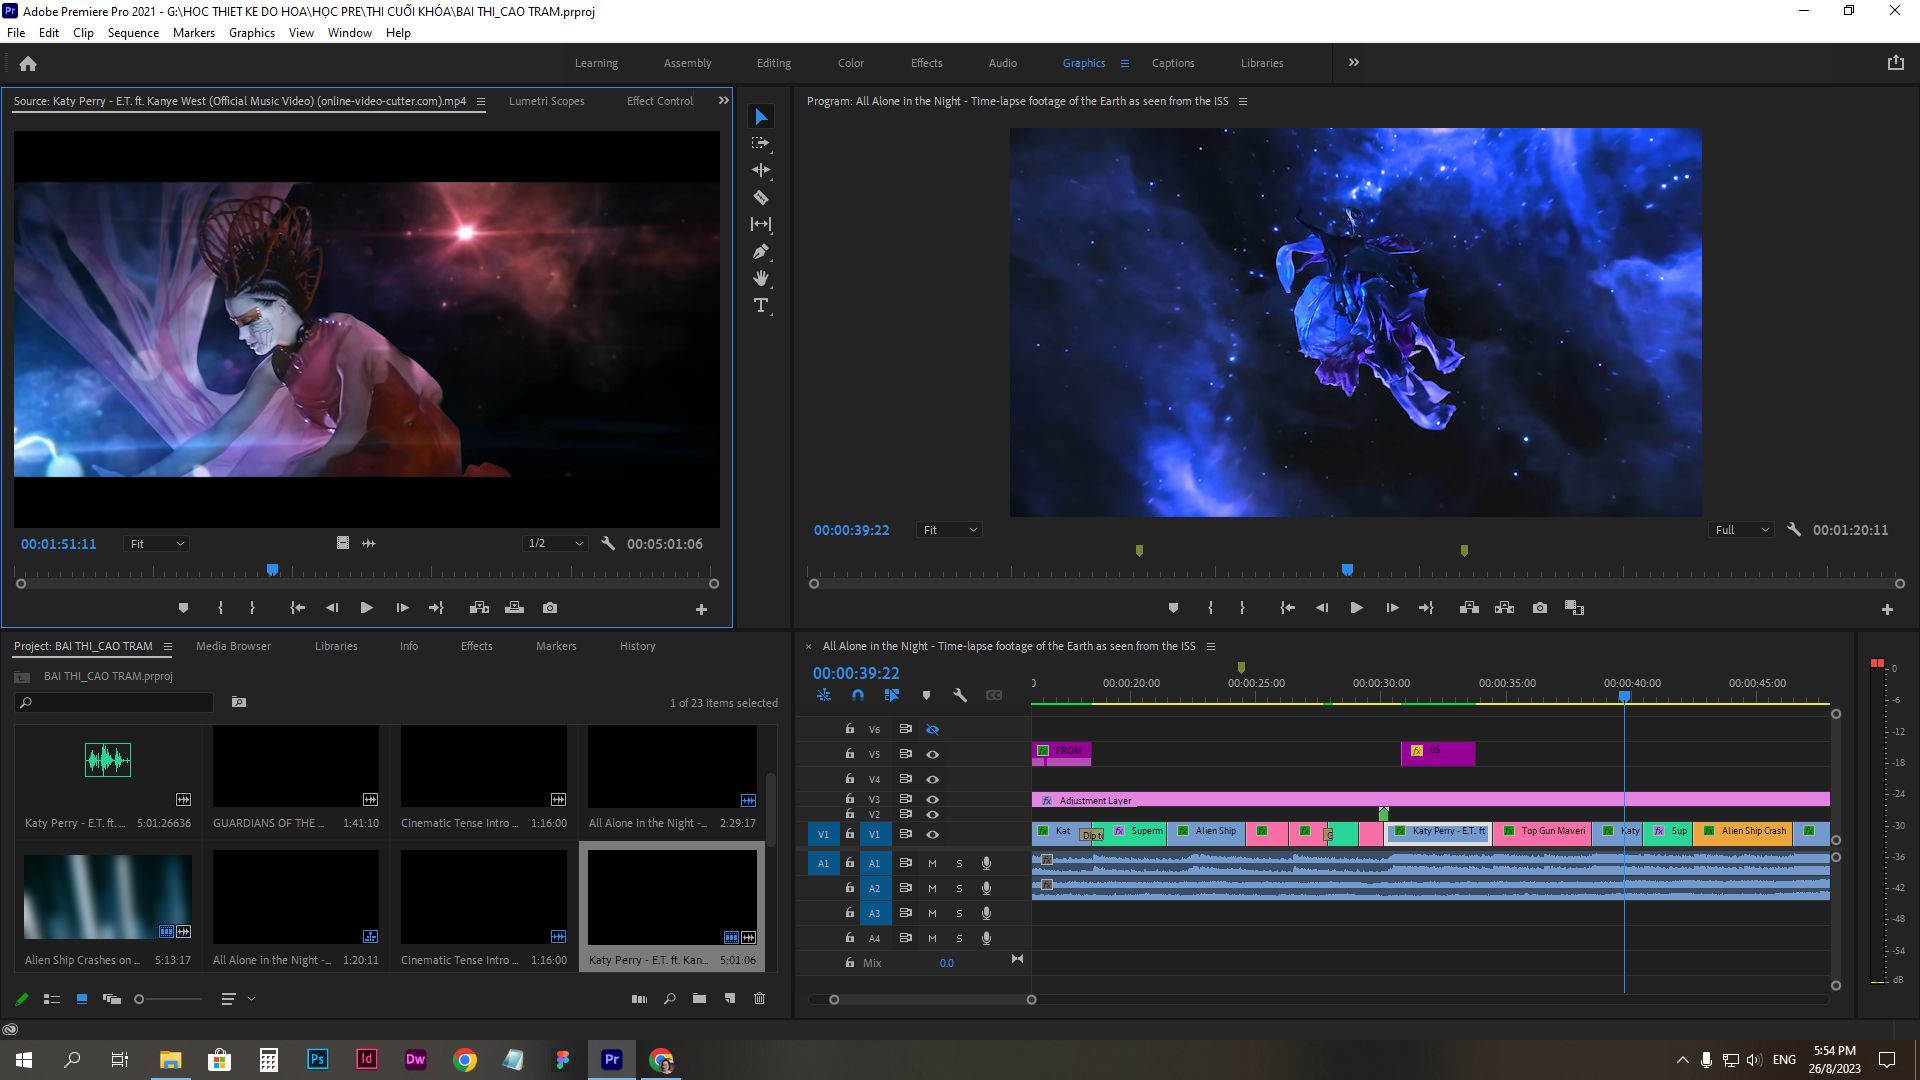Select the Ripple Edit tool
Image resolution: width=1920 pixels, height=1080 pixels.
[761, 171]
